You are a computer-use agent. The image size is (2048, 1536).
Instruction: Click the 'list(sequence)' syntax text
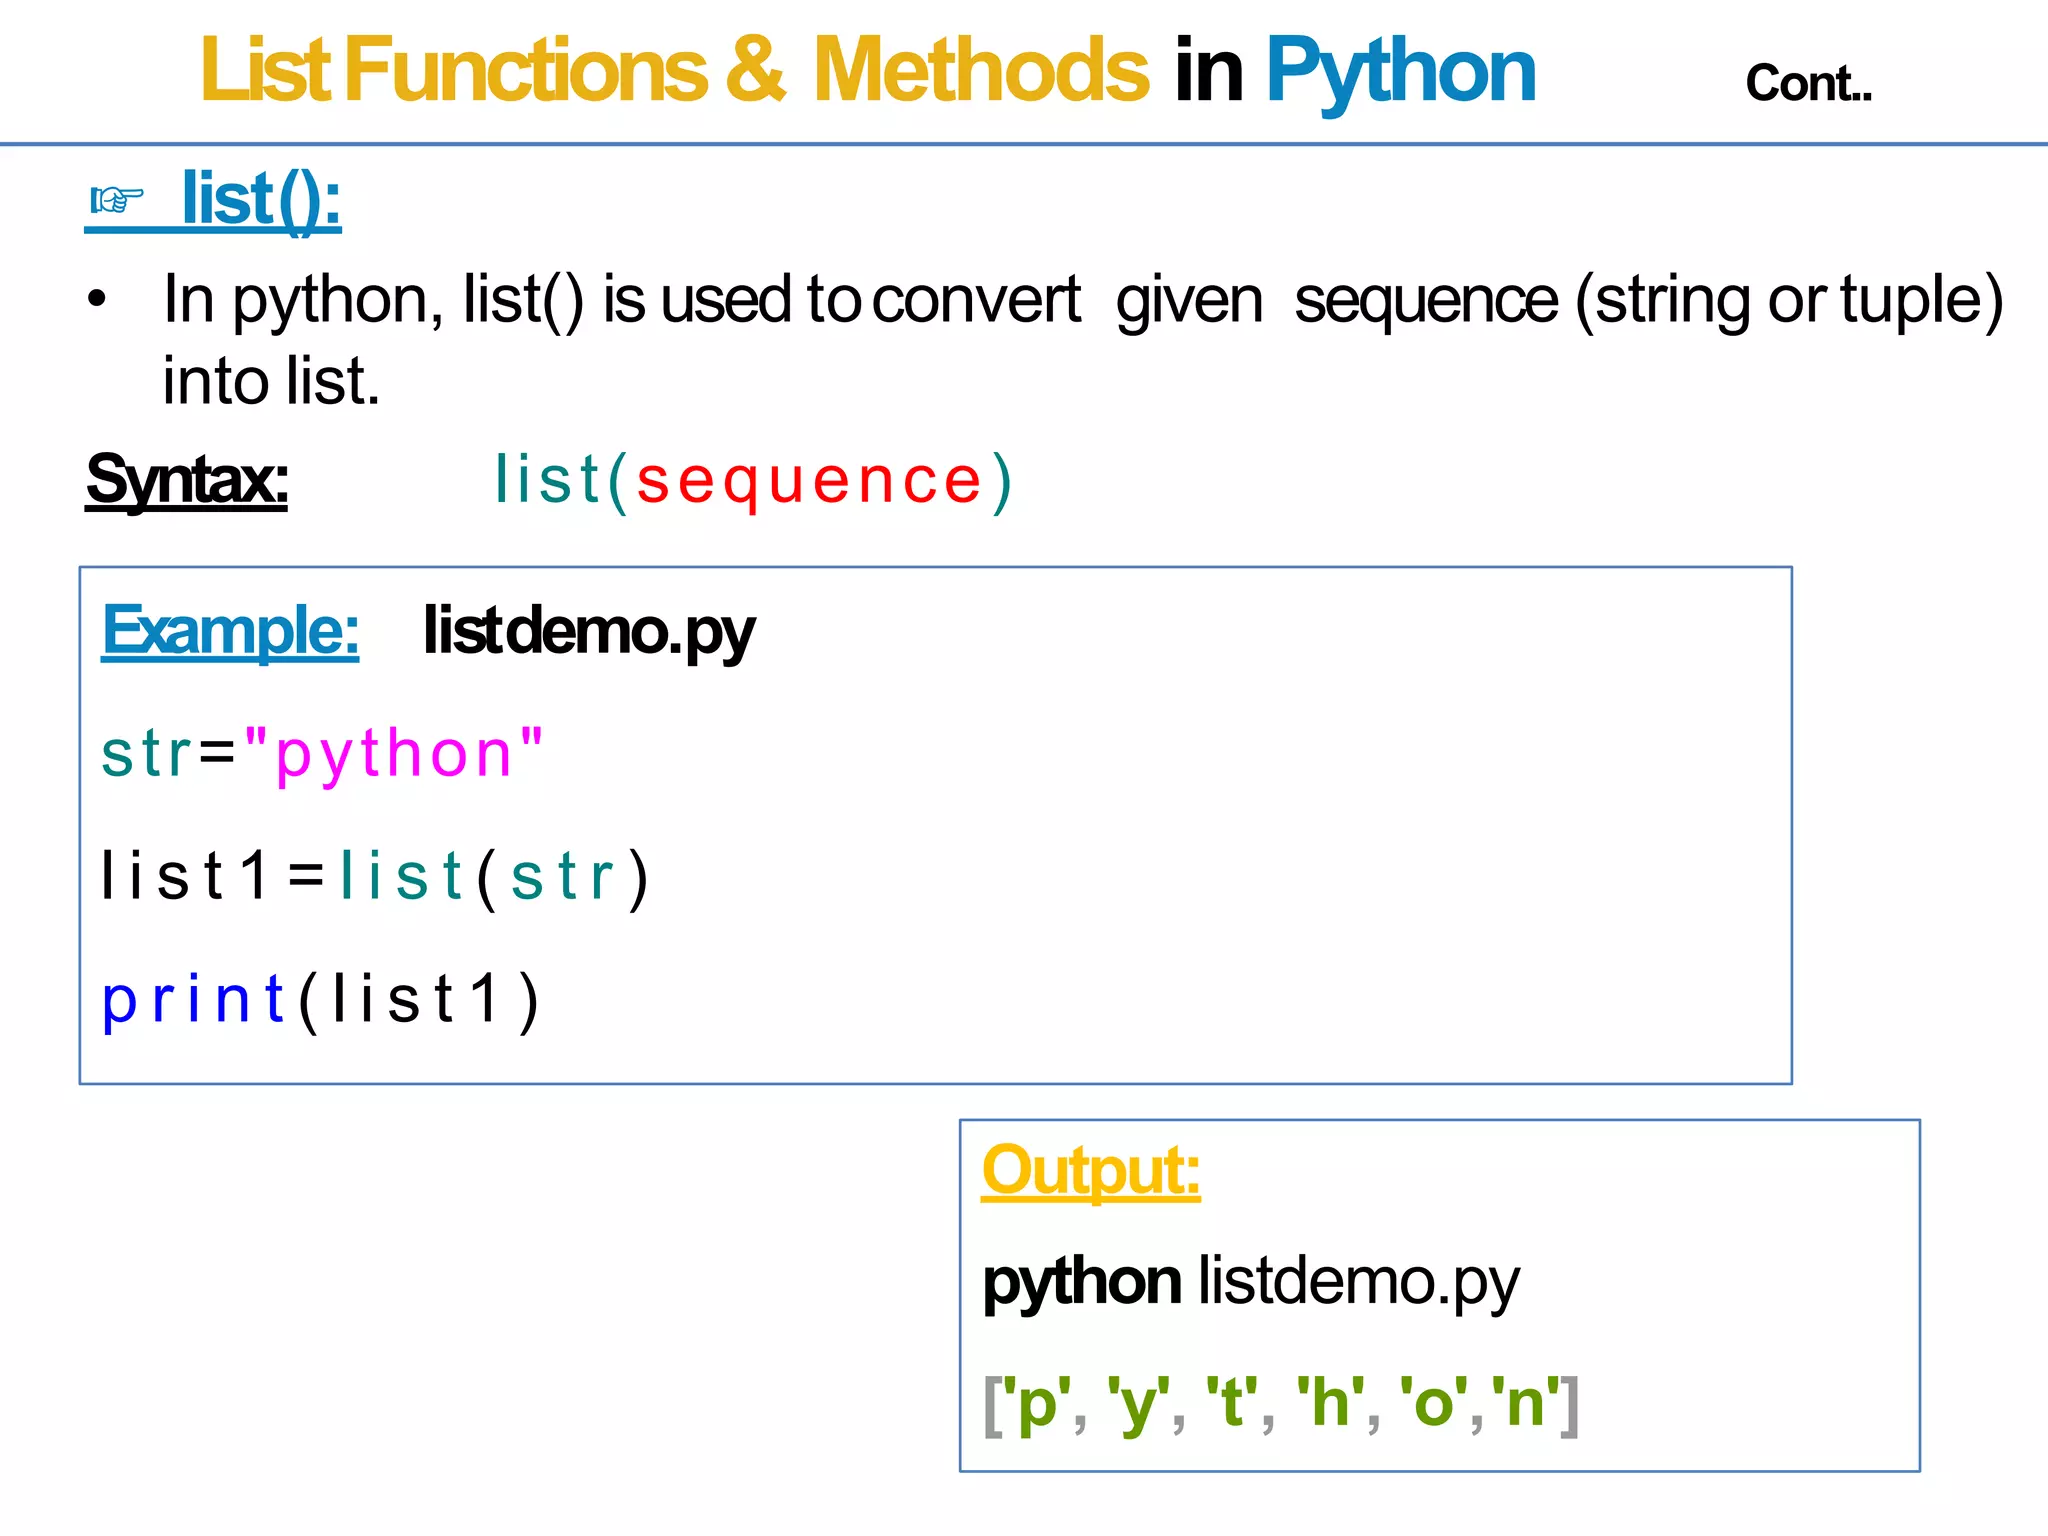coord(755,481)
